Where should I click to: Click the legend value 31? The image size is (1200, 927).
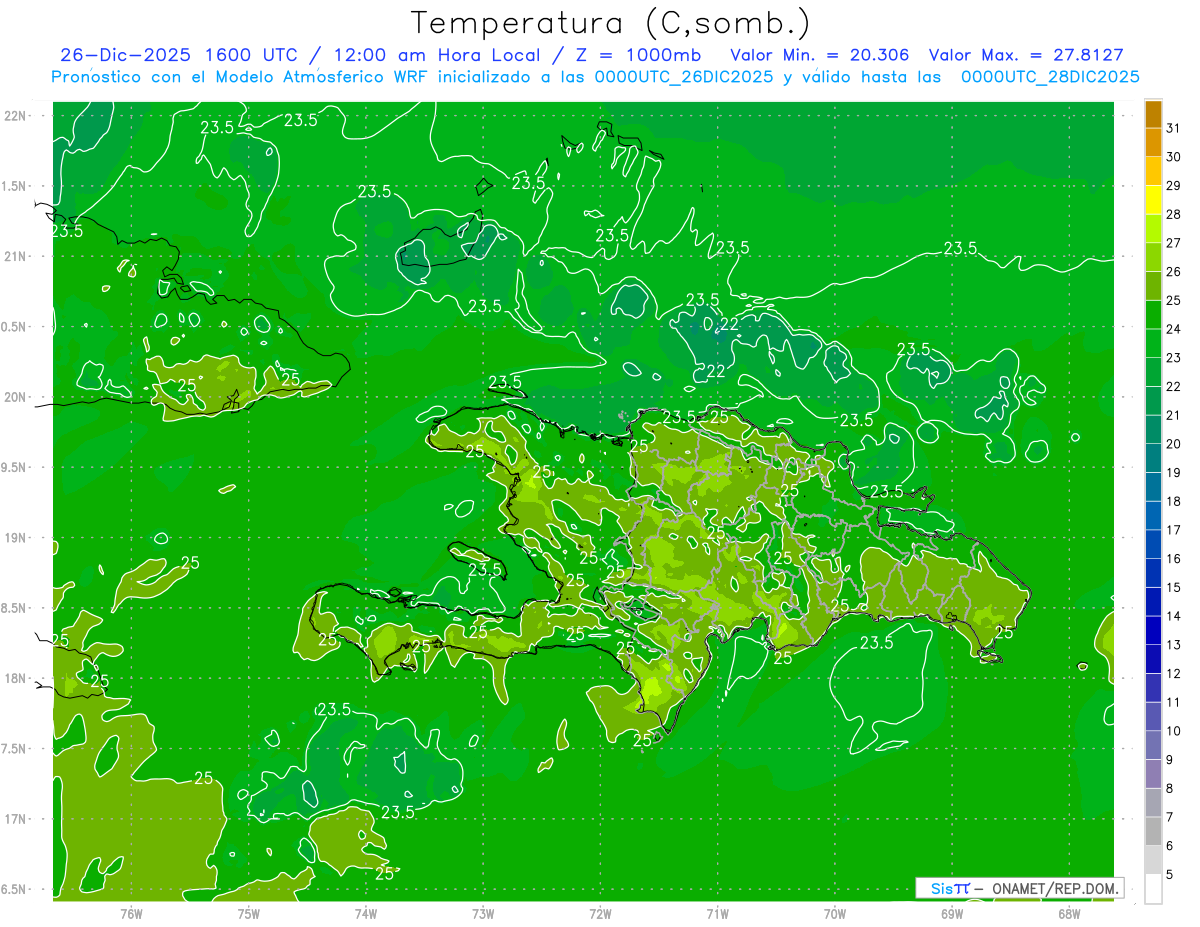(1175, 128)
